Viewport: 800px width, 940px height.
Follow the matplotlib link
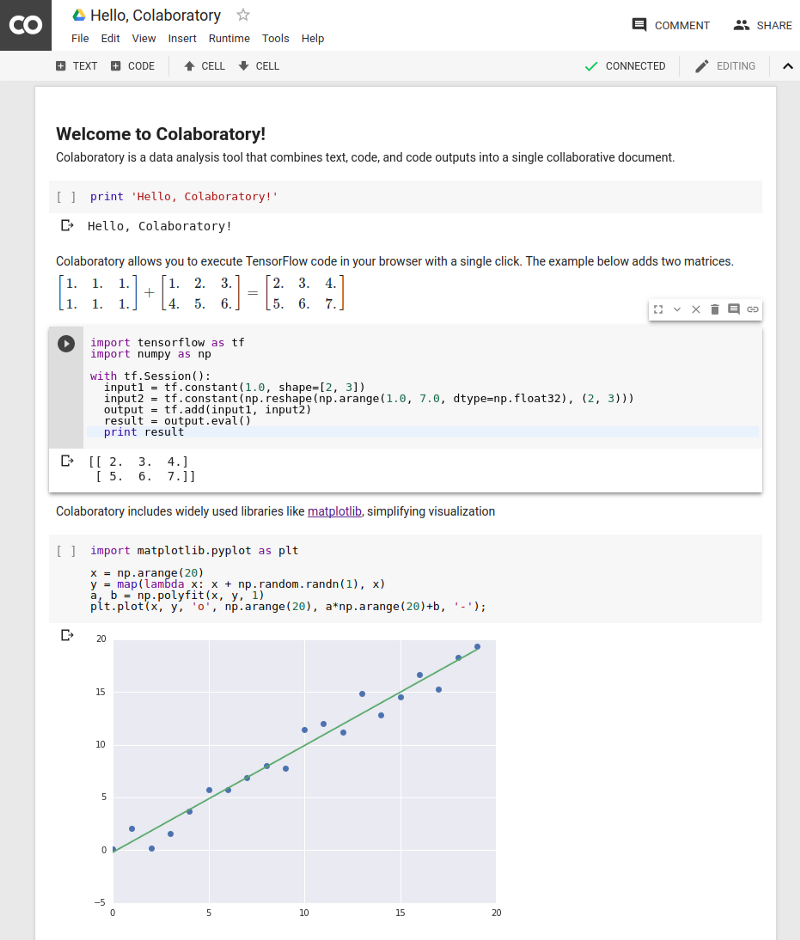click(x=335, y=511)
